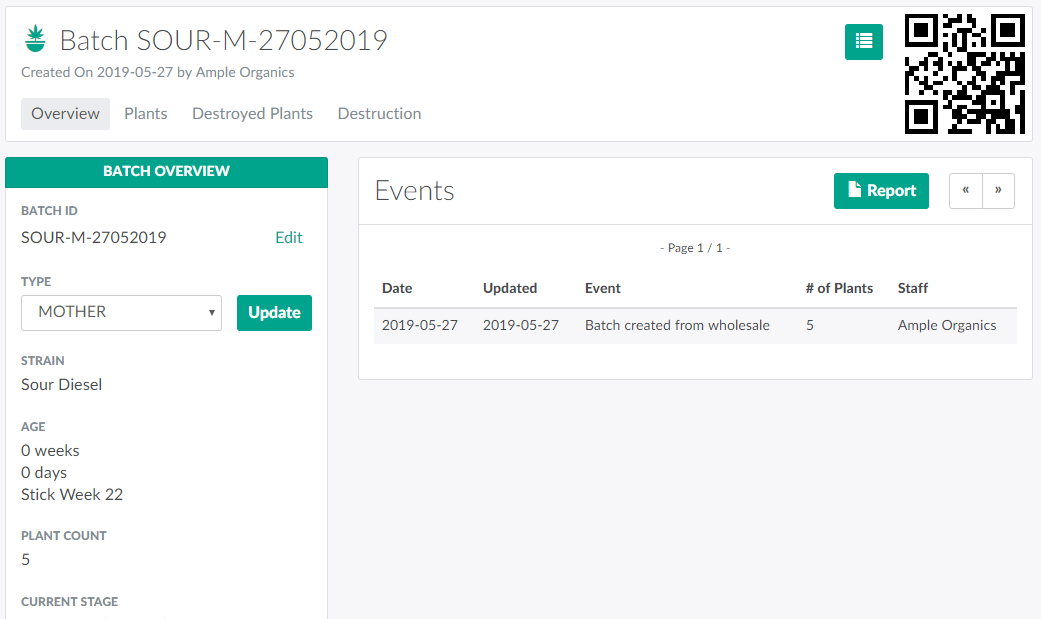This screenshot has height=619, width=1041.
Task: Go to the previous events page
Action: point(965,191)
